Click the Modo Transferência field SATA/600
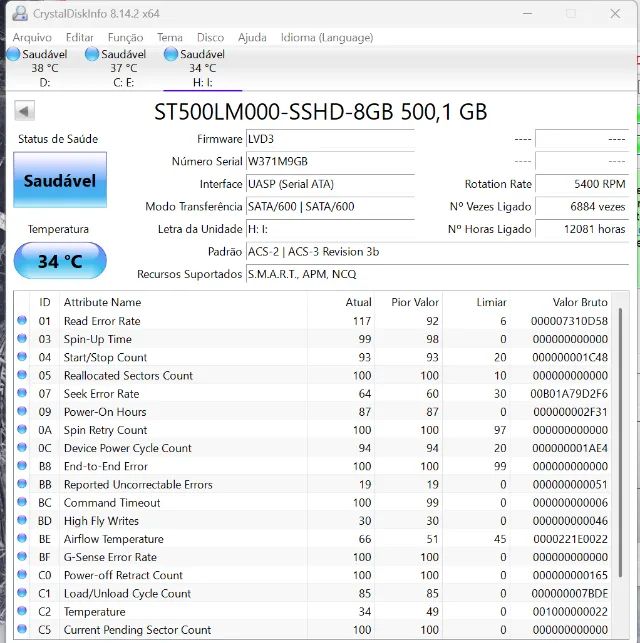Viewport: 640px width, 643px height. [330, 207]
